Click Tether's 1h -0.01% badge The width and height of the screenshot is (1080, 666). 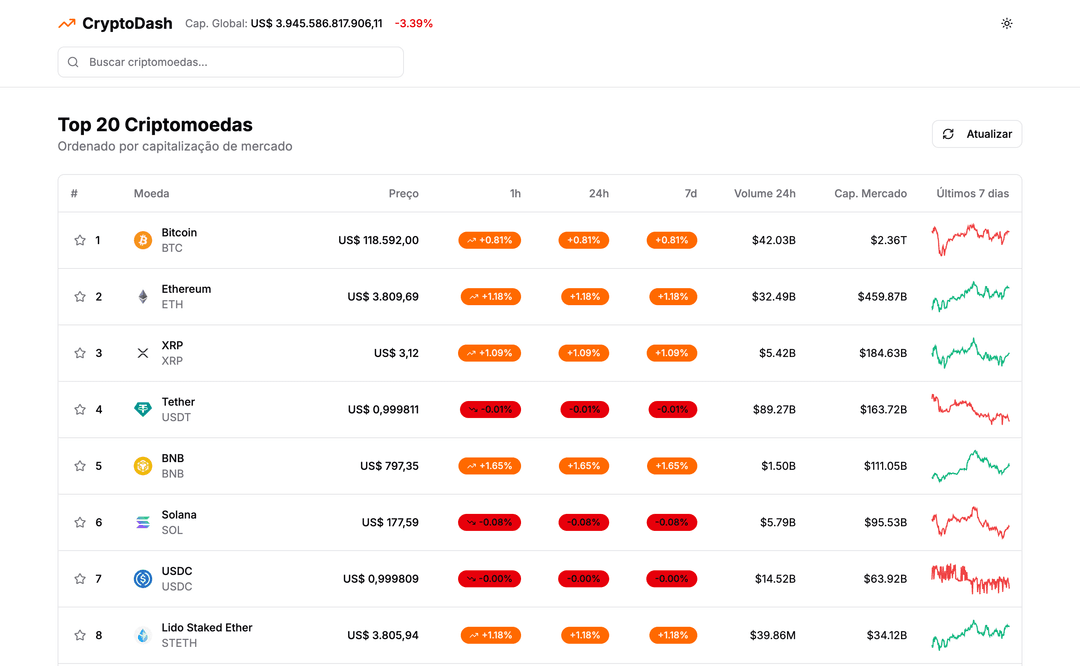pyautogui.click(x=490, y=410)
